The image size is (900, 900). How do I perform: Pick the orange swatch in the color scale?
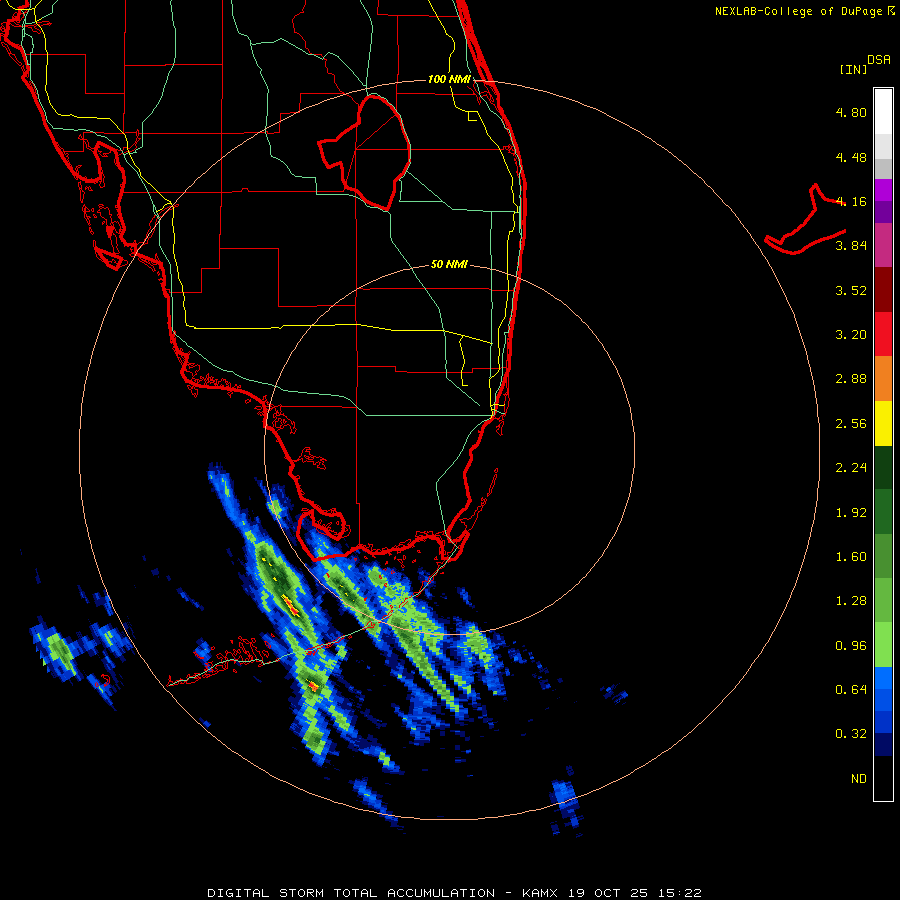coord(883,379)
